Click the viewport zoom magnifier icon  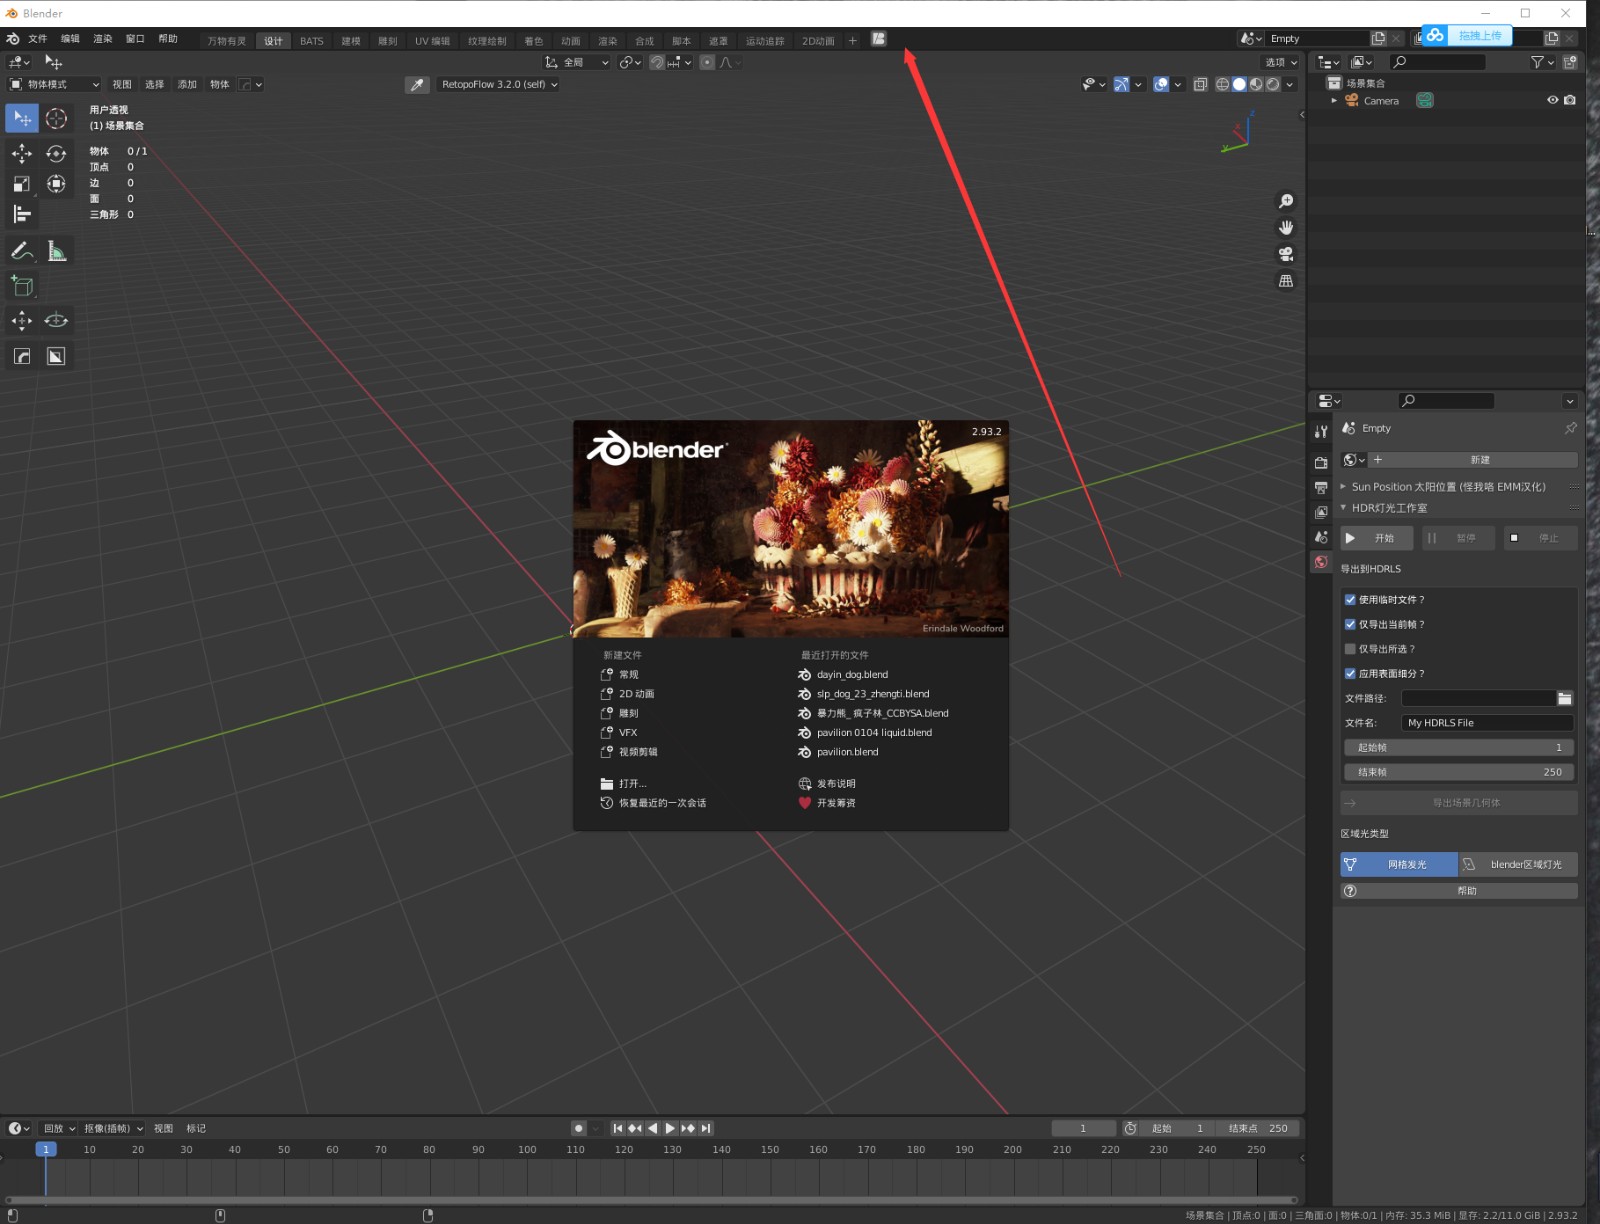pyautogui.click(x=1286, y=201)
